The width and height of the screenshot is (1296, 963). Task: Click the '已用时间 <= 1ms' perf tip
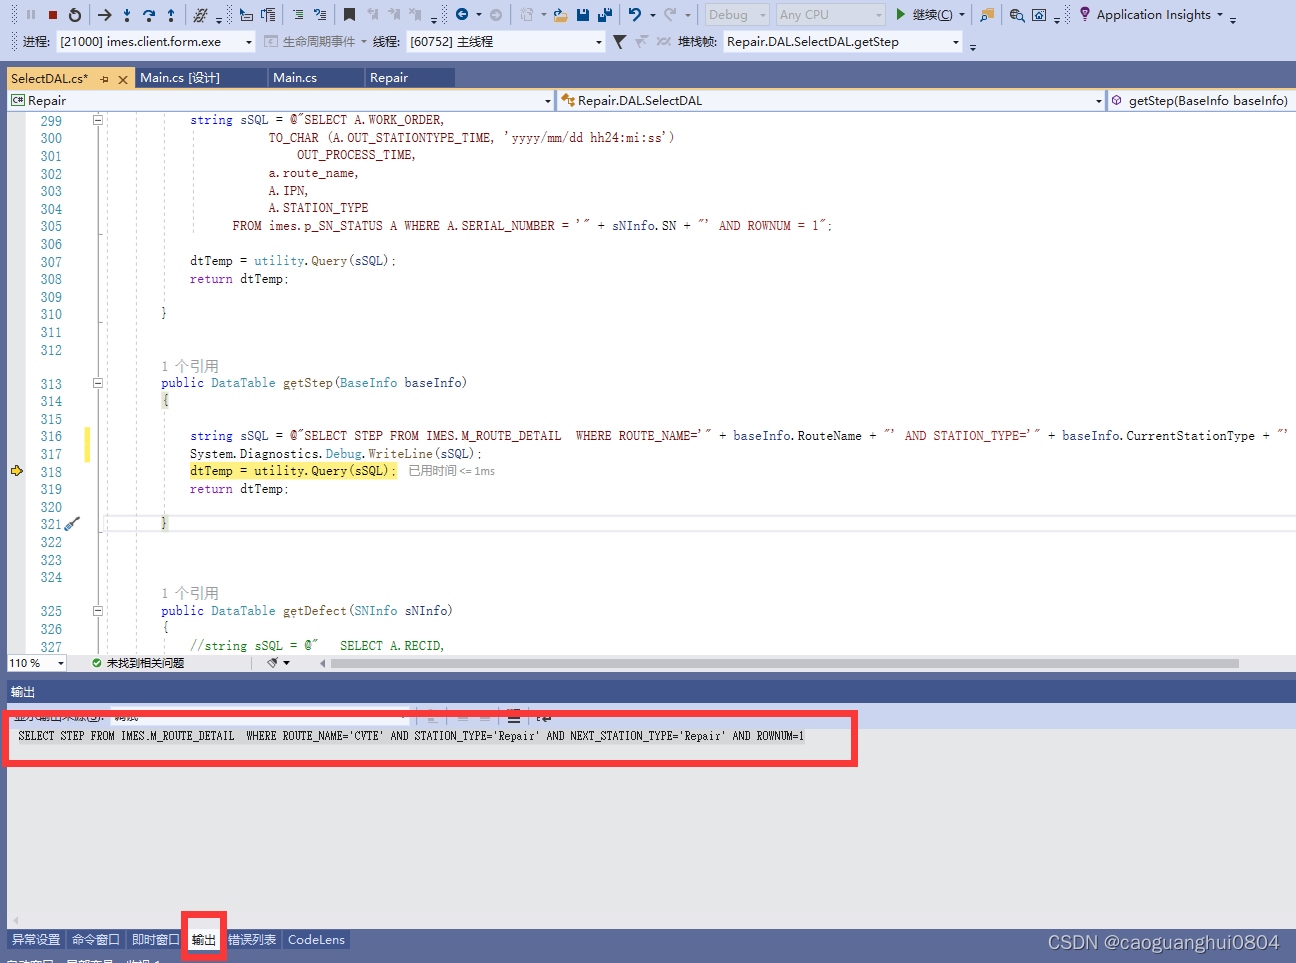click(x=452, y=471)
